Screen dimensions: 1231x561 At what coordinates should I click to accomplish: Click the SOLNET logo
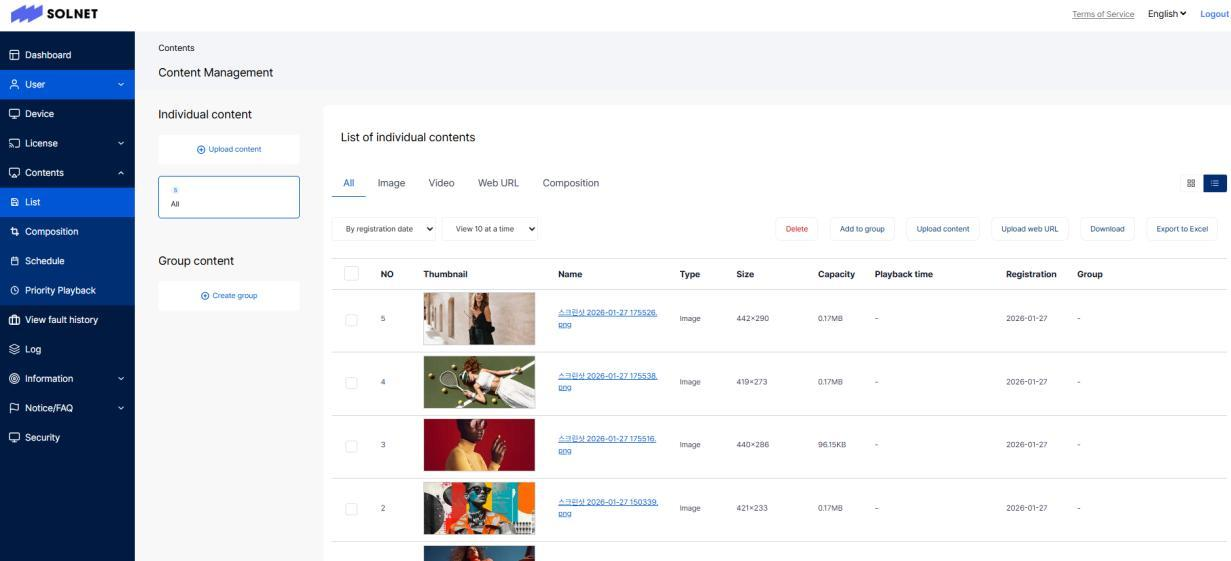[55, 14]
